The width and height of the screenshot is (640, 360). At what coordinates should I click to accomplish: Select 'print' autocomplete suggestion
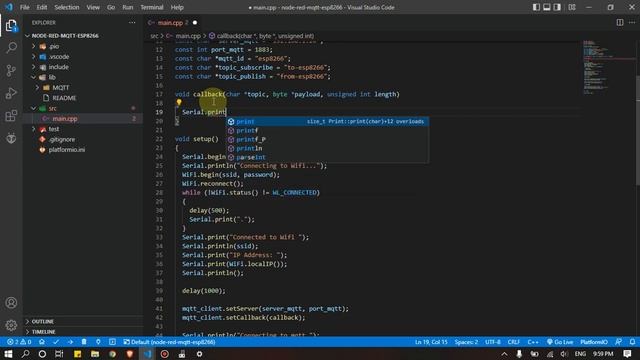point(327,122)
